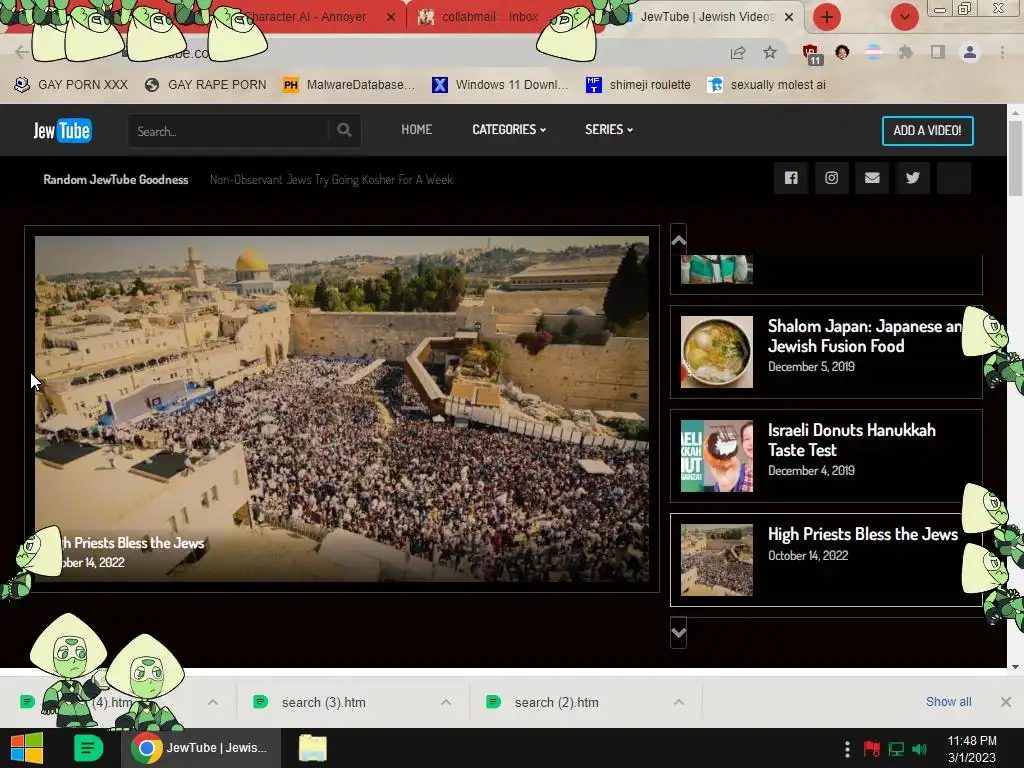Screen dimensions: 1024x768
Task: Open options for search (3).htm download
Action: pos(446,702)
